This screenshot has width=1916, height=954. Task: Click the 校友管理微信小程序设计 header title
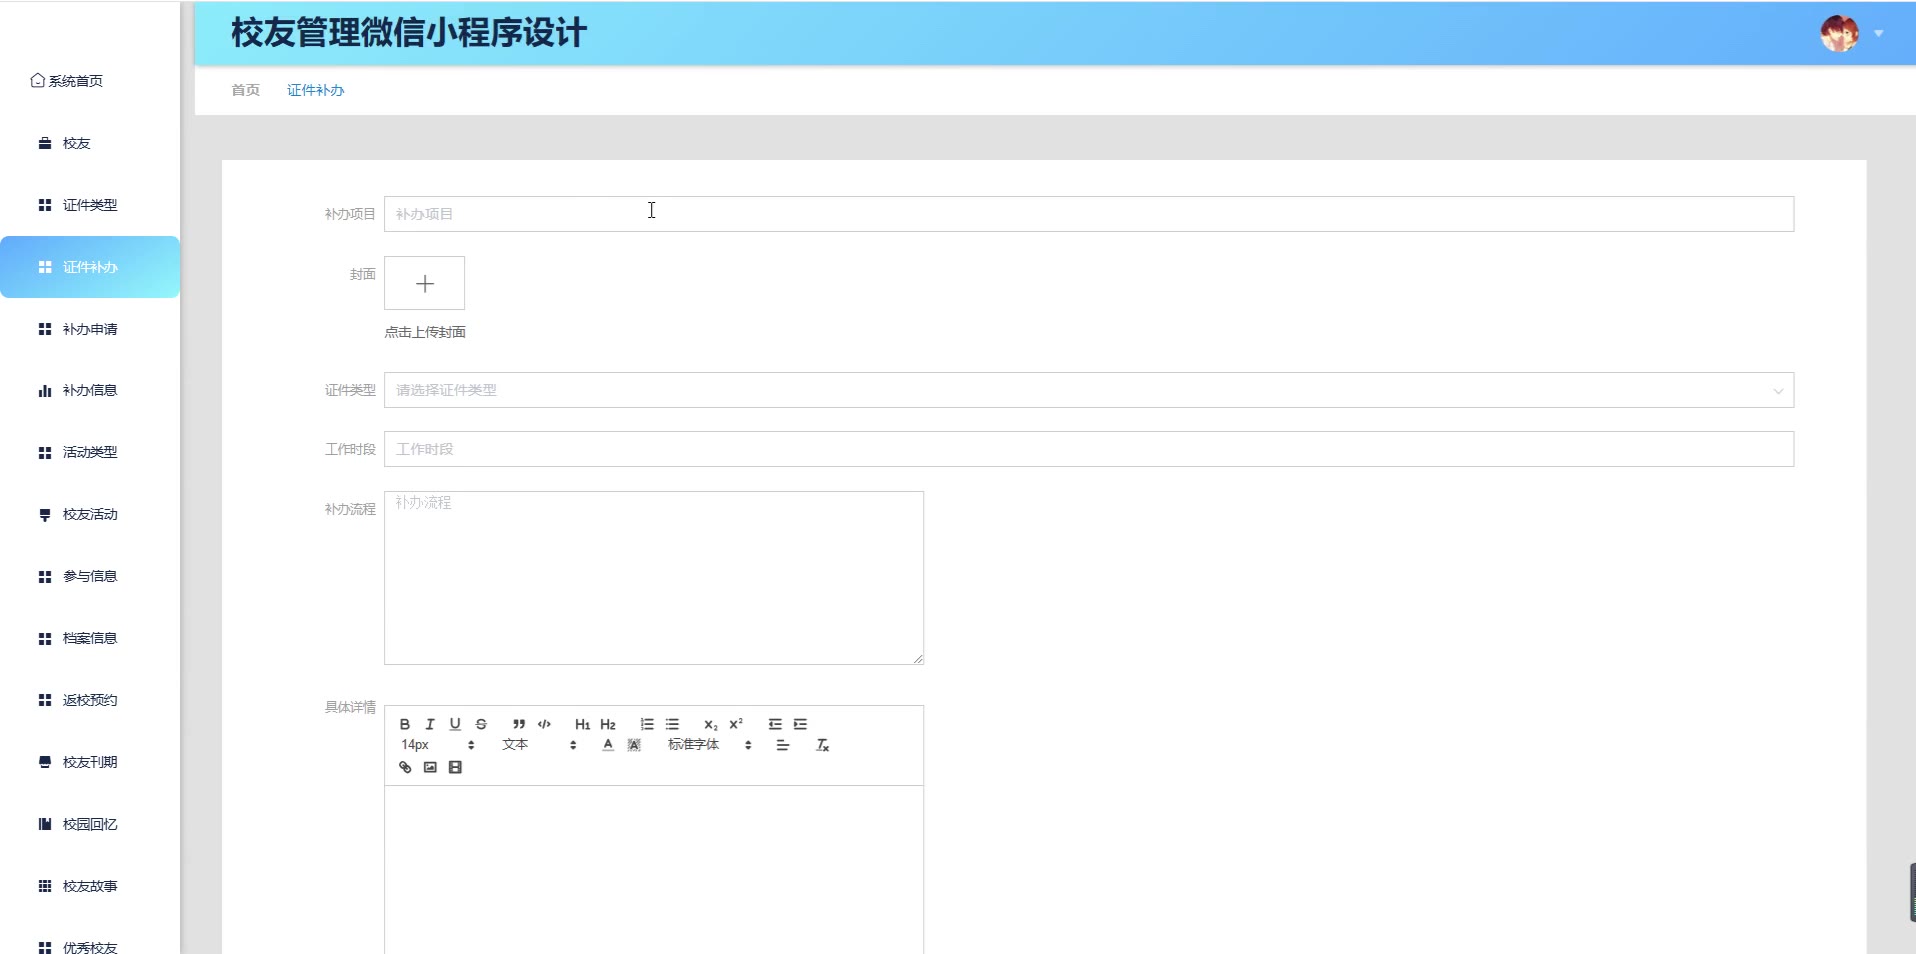[409, 33]
